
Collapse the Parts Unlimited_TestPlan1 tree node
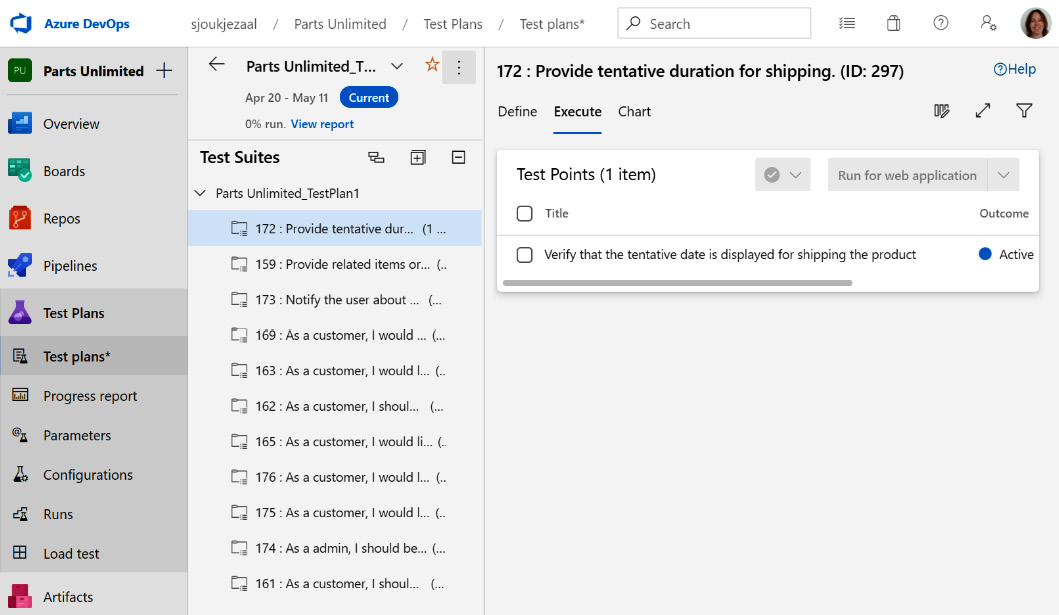(x=203, y=191)
